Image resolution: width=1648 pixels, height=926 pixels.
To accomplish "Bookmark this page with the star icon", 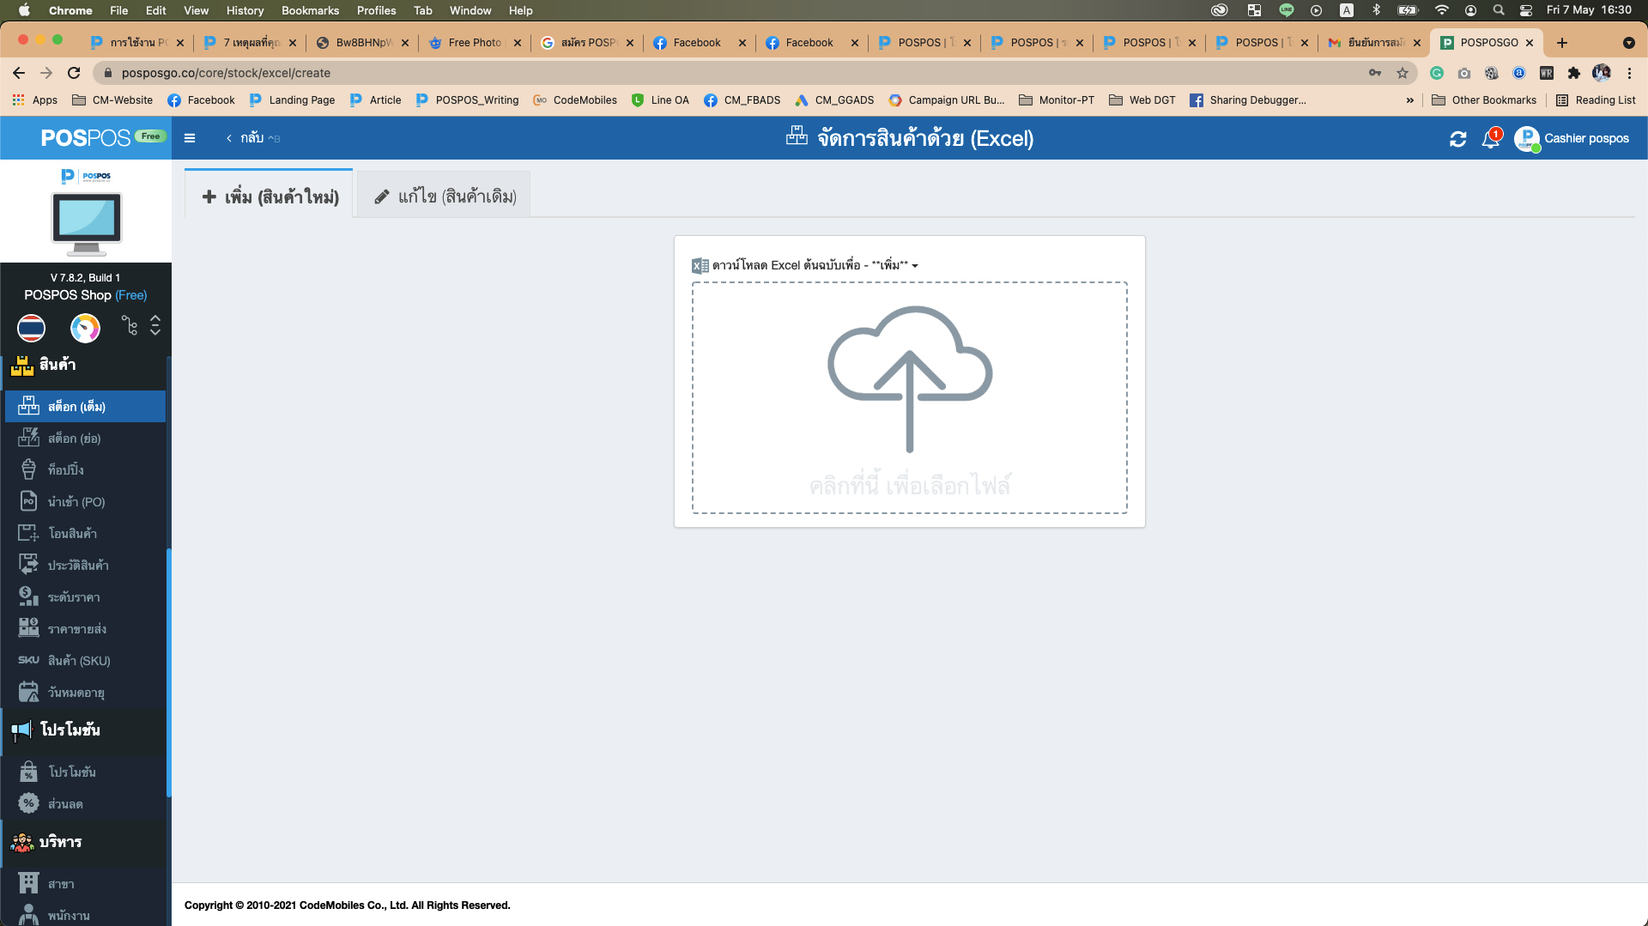I will [x=1402, y=73].
